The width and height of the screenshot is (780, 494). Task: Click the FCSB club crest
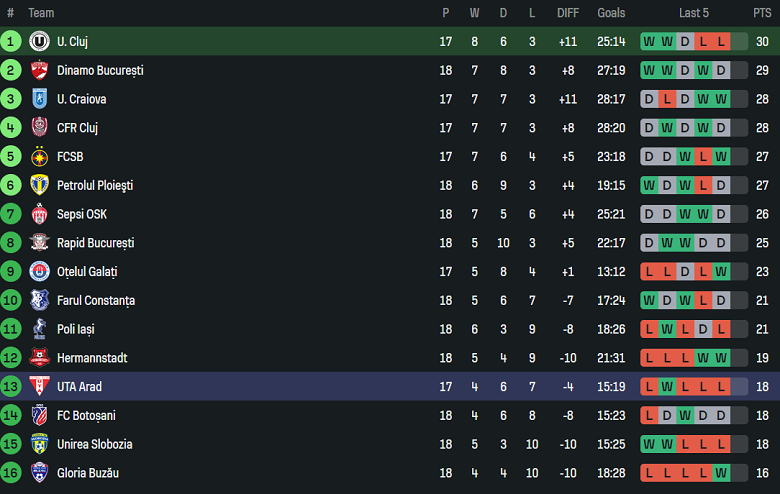(40, 157)
